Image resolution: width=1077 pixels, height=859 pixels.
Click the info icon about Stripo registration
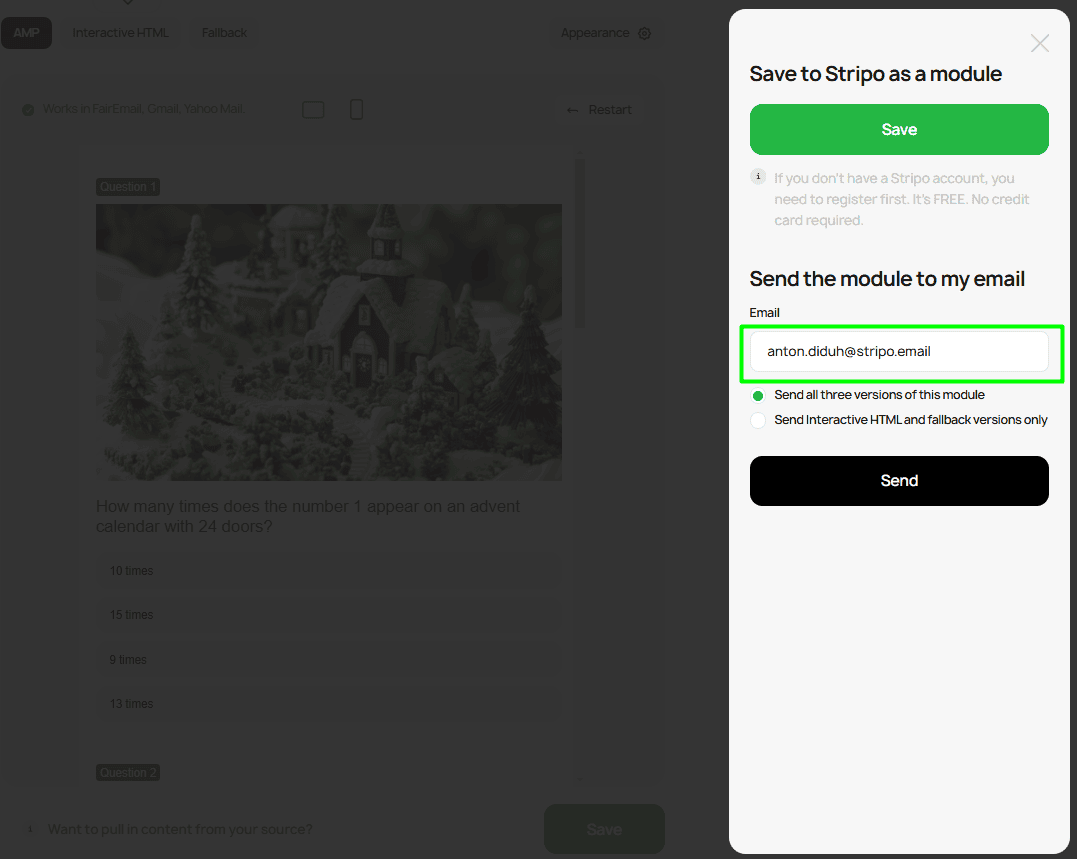(758, 176)
